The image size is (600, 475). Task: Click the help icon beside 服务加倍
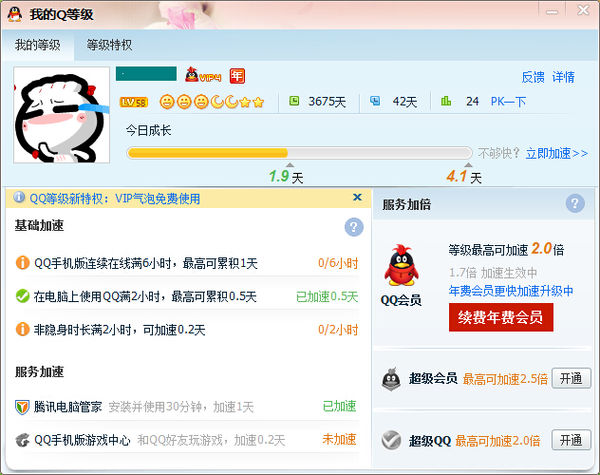(574, 204)
